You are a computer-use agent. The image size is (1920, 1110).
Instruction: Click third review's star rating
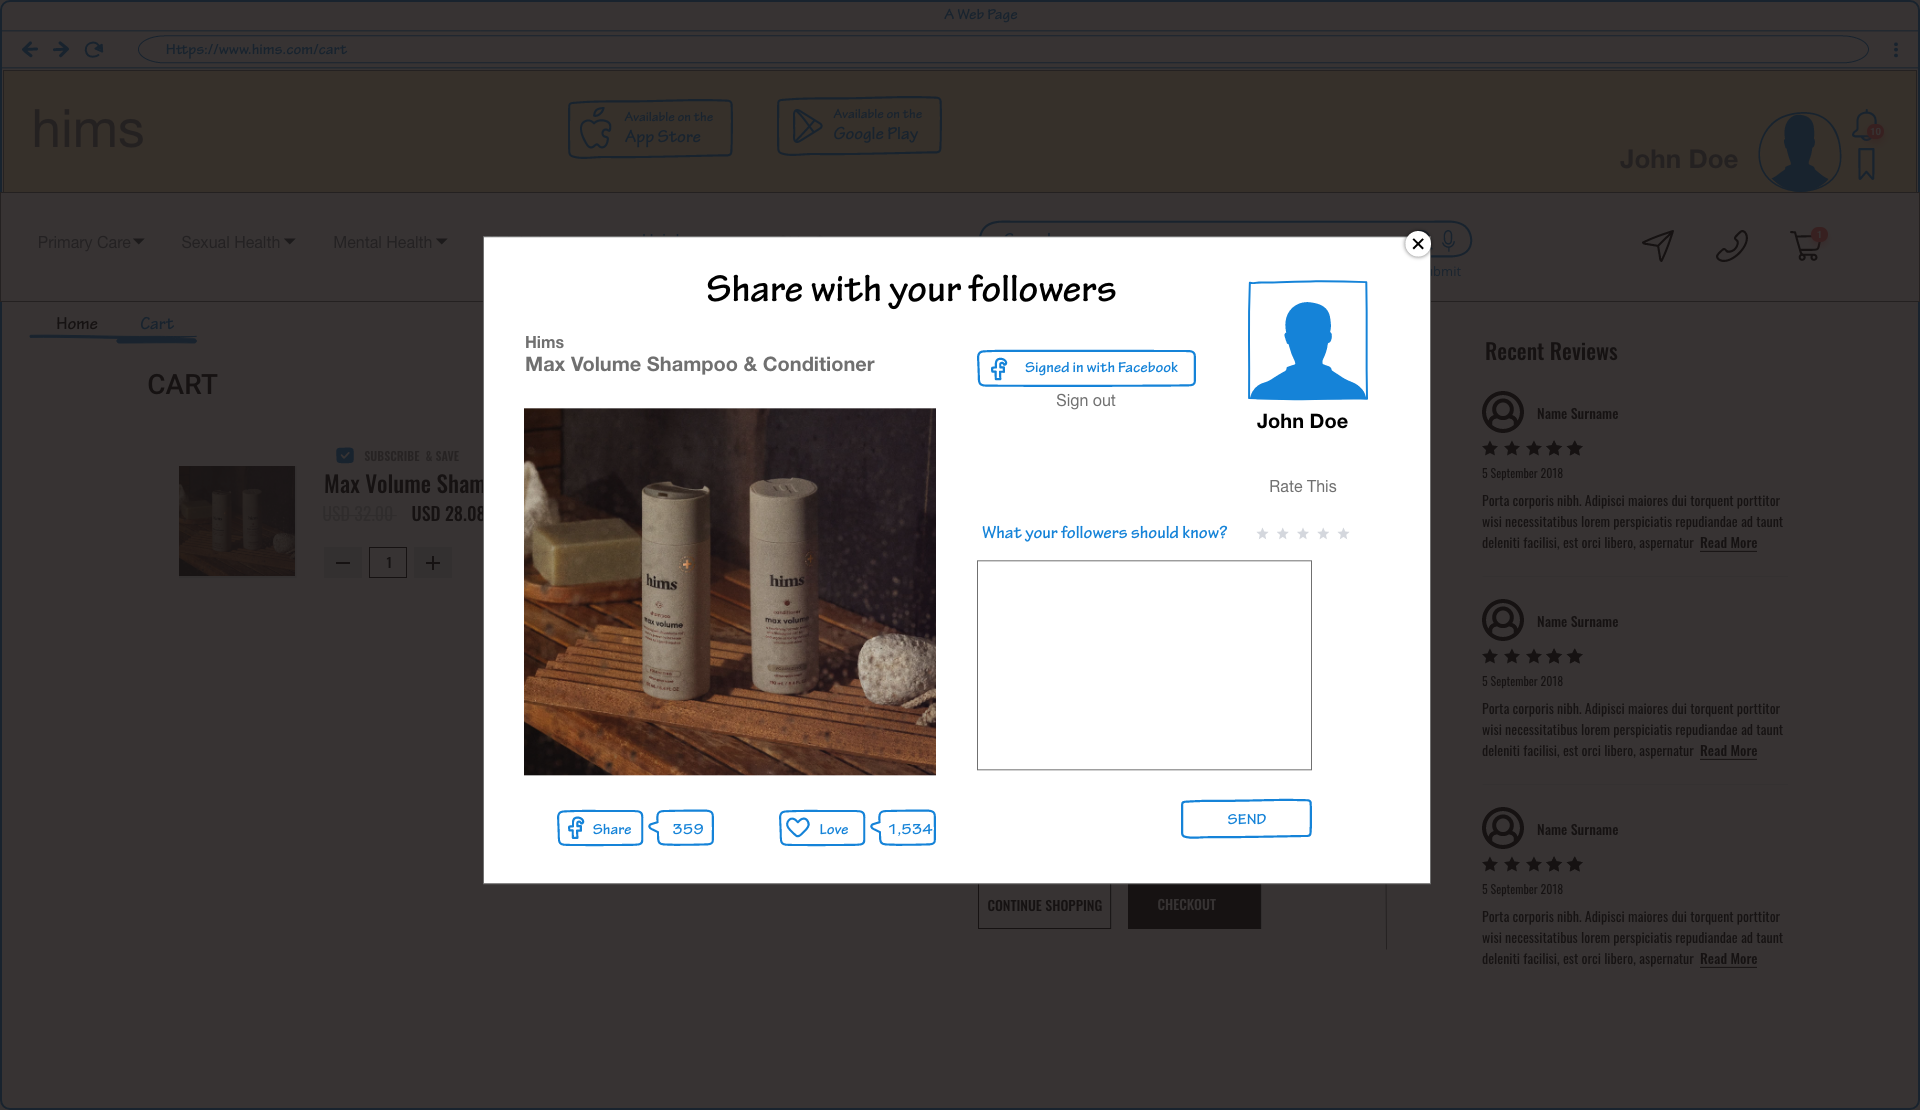point(1532,864)
